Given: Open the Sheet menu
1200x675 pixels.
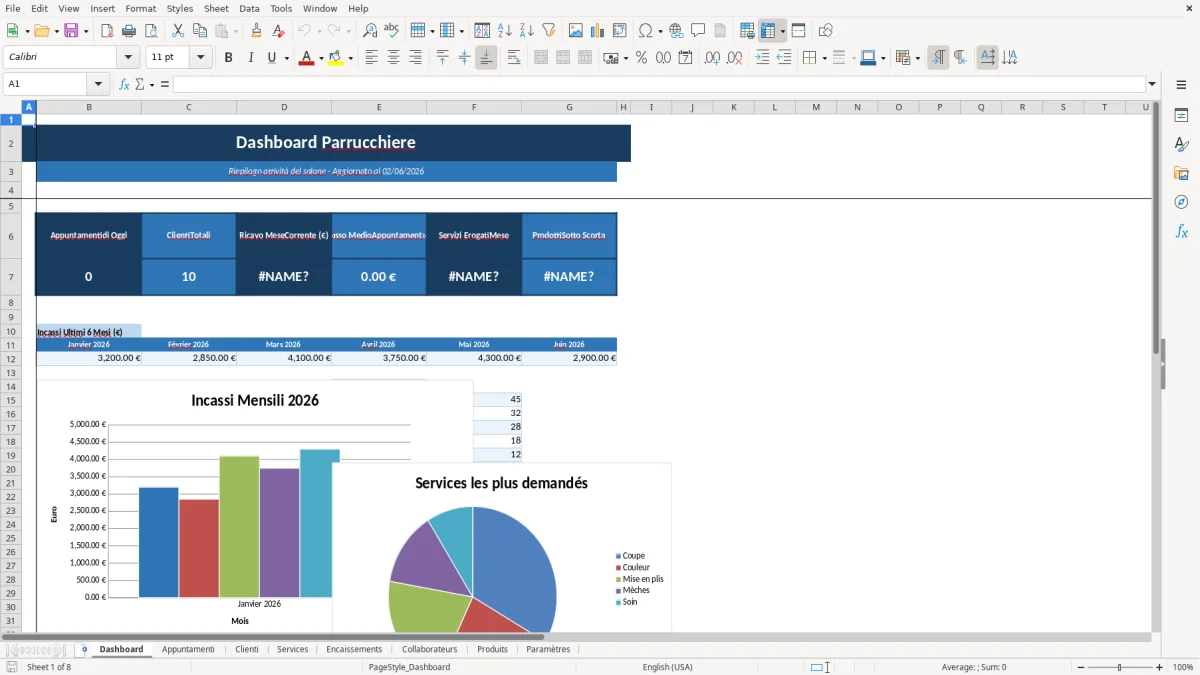Looking at the screenshot, I should coord(216,8).
